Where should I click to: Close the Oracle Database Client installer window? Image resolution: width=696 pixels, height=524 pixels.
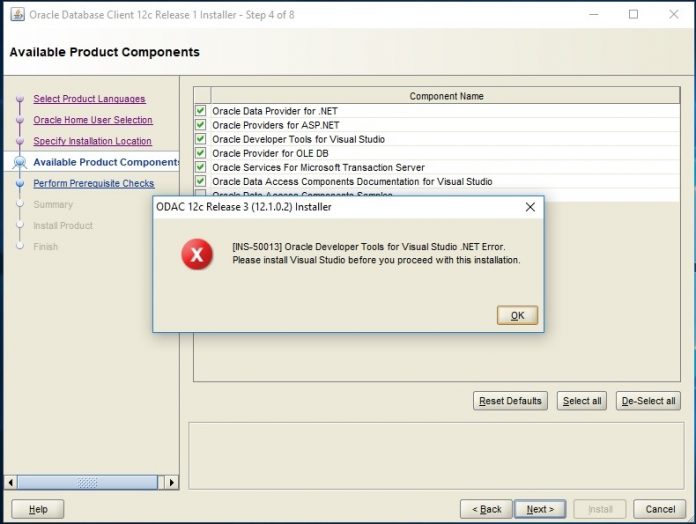(673, 15)
